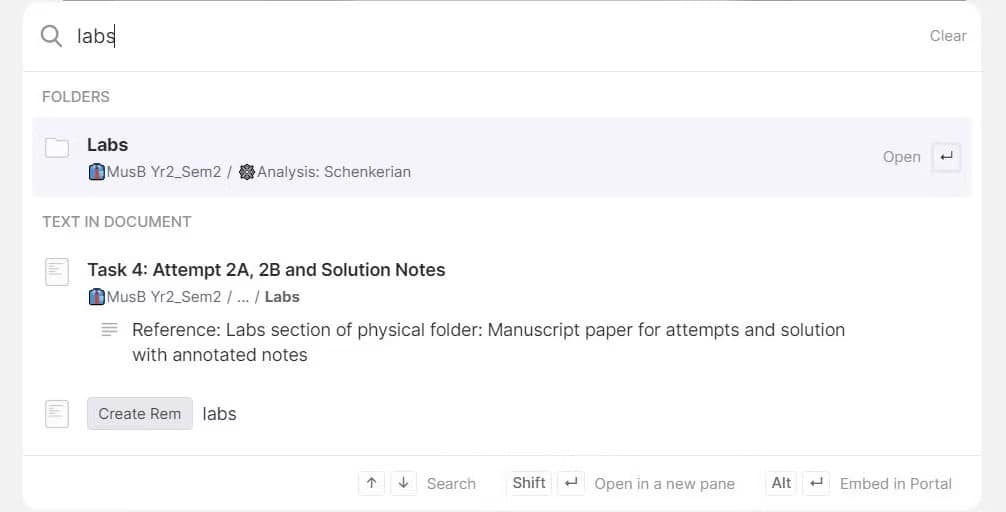Click the magnifying glass search icon
1006x512 pixels.
click(51, 36)
